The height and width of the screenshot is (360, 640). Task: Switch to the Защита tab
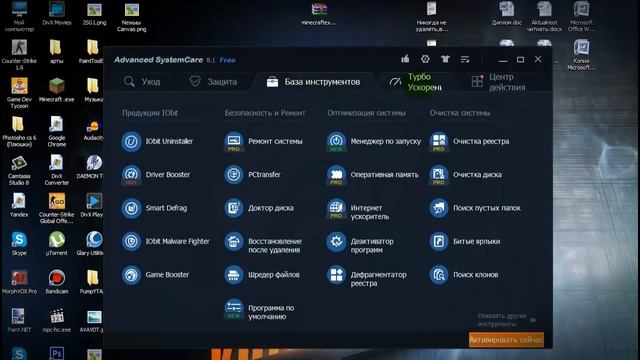213,82
